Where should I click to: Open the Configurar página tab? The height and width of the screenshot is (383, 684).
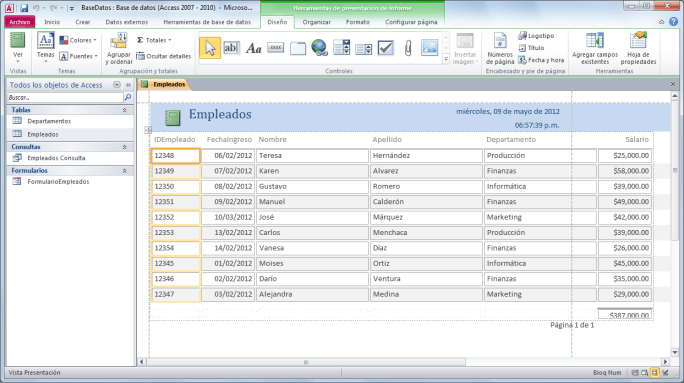[x=411, y=22]
